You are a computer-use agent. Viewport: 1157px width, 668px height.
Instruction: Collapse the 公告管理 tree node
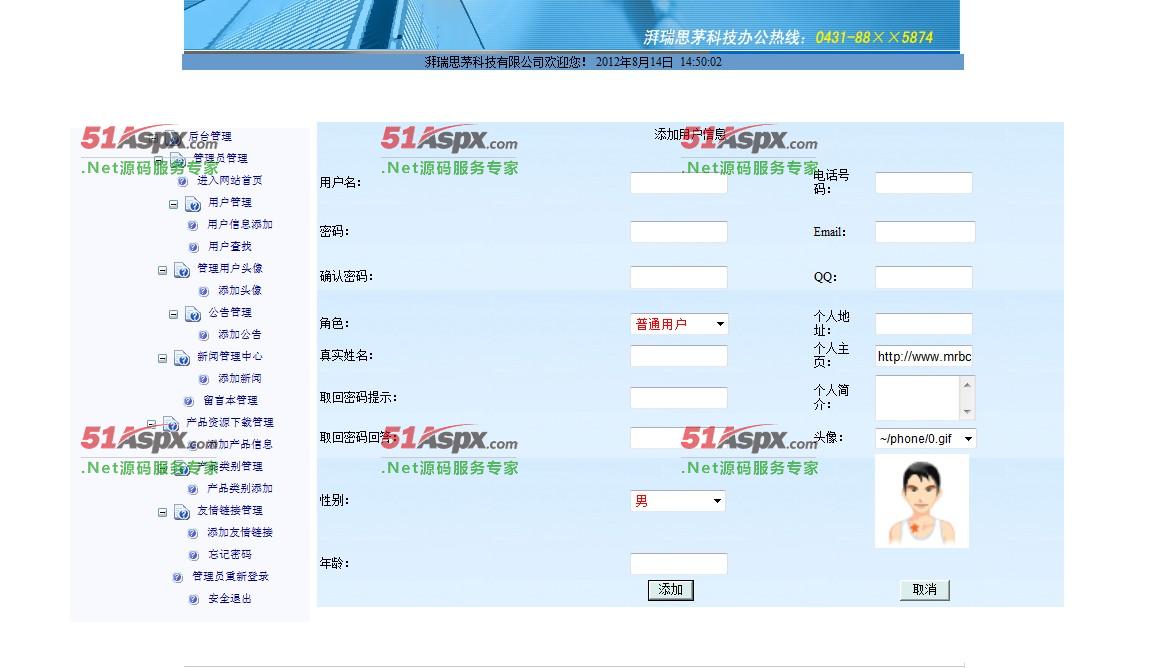coord(173,314)
